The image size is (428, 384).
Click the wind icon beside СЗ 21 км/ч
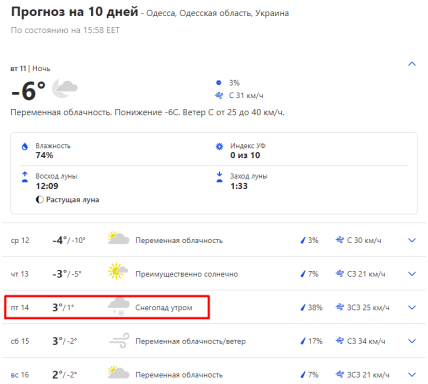(340, 274)
